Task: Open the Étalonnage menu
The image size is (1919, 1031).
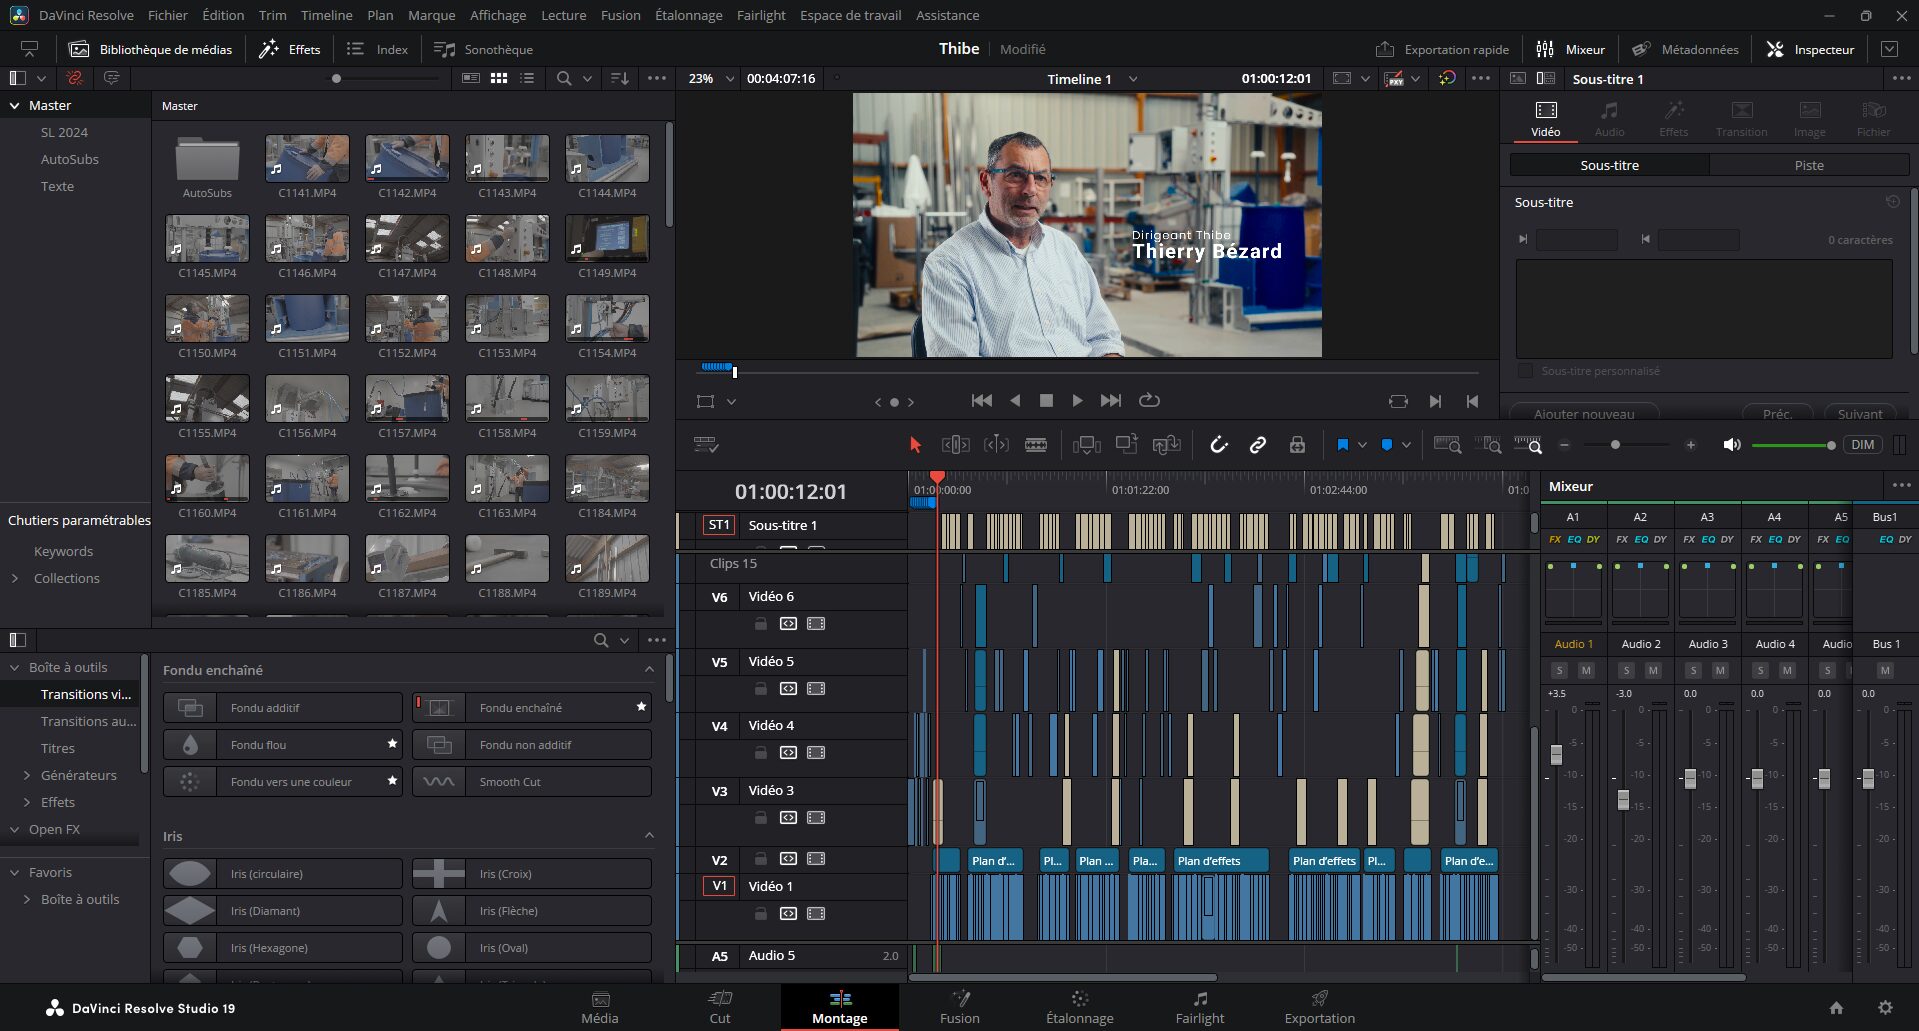Action: point(688,15)
